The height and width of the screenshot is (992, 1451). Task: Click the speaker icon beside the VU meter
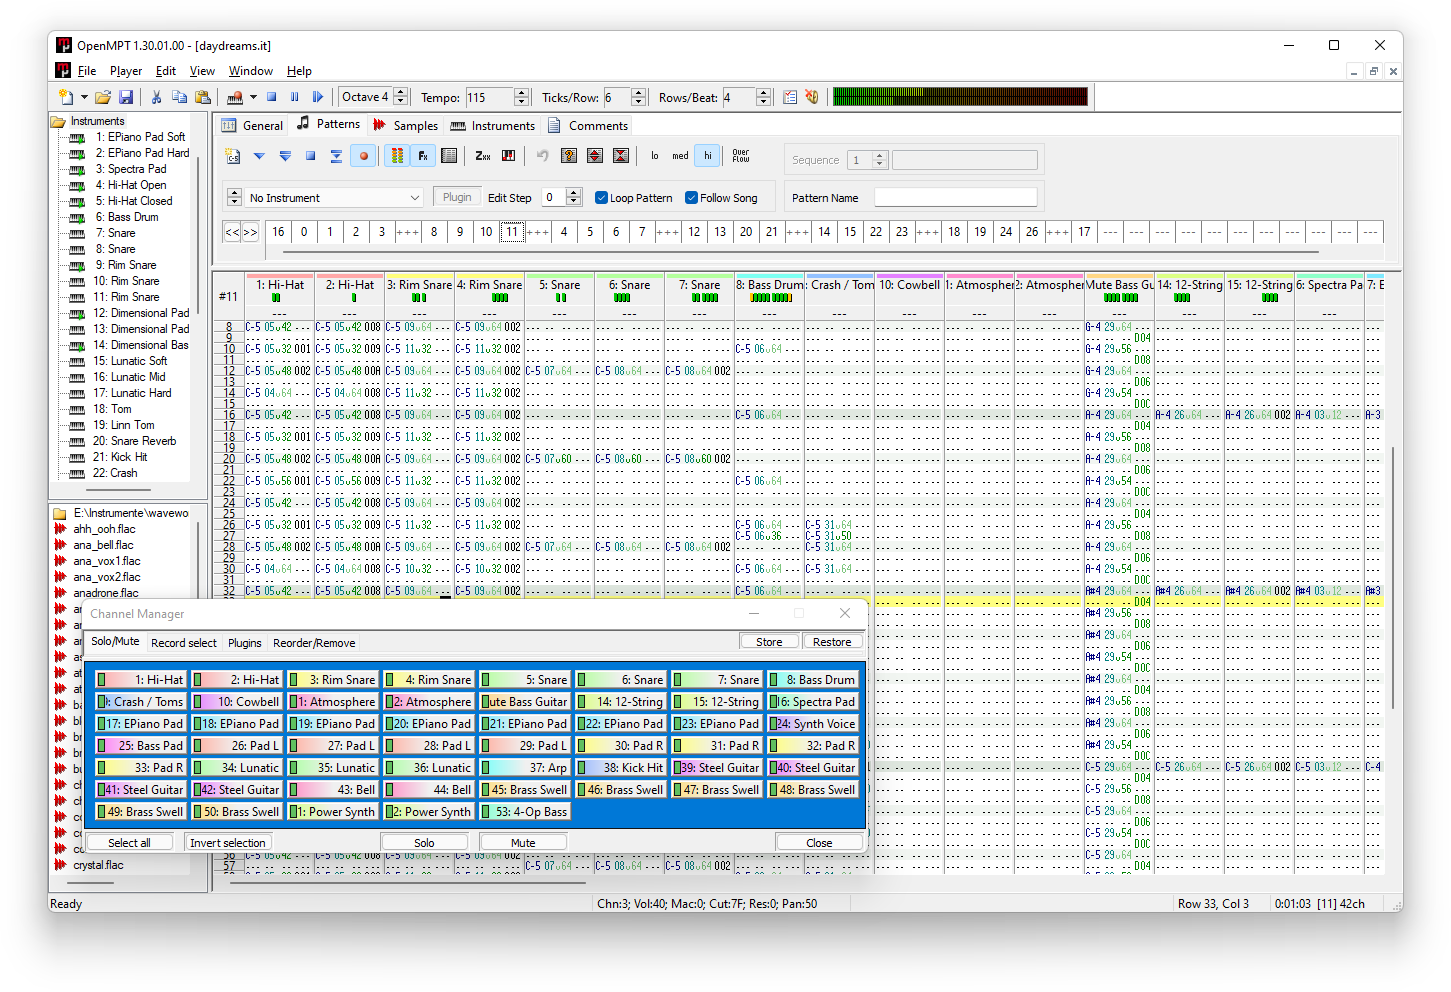click(x=812, y=97)
